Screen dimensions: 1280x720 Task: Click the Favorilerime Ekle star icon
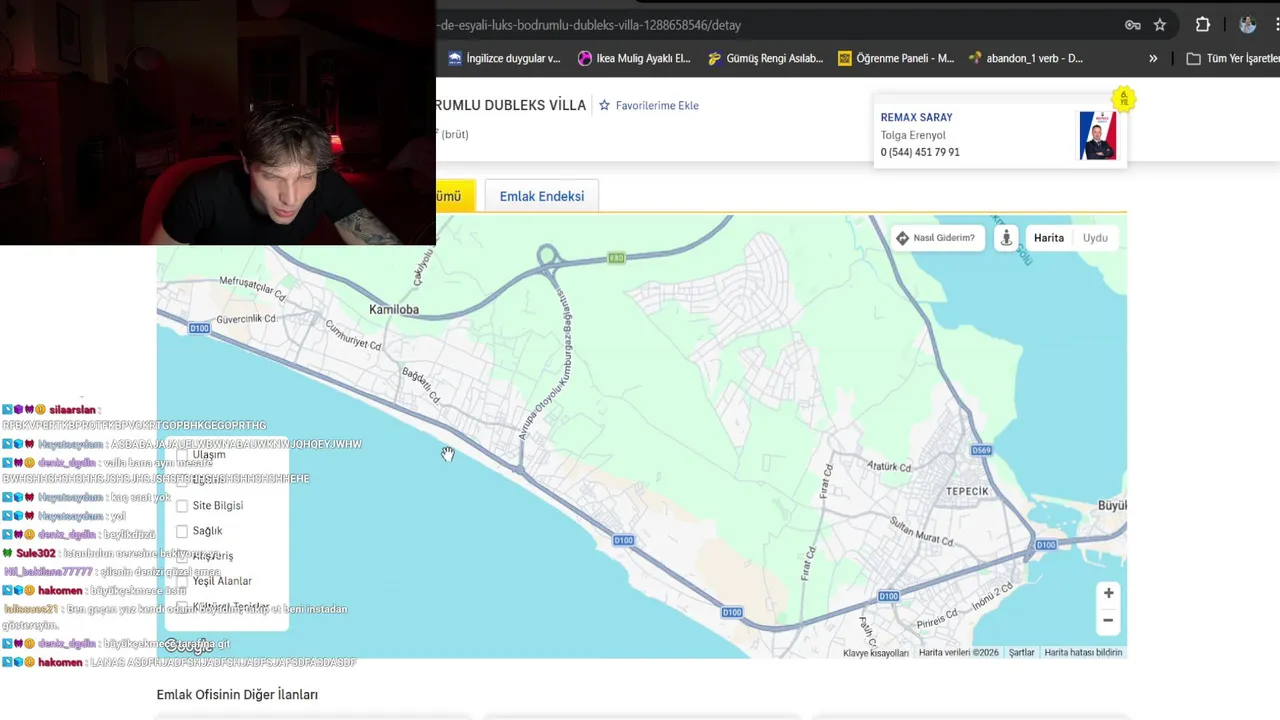point(604,105)
